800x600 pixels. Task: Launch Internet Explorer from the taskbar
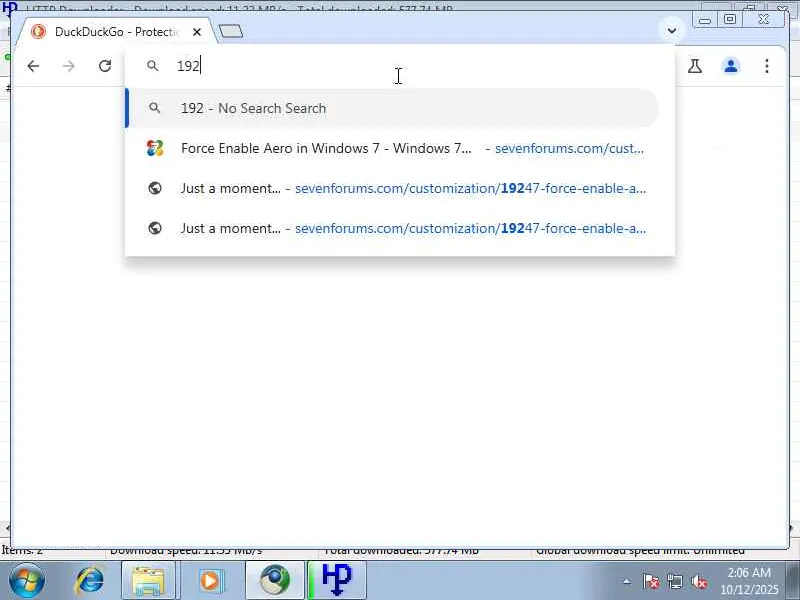90,581
